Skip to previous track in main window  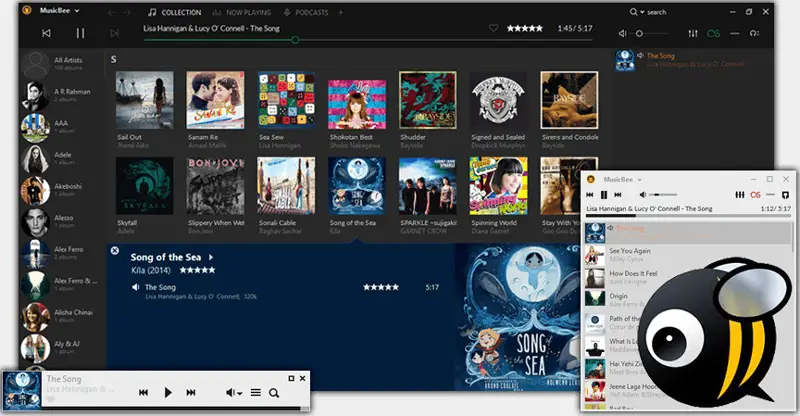46,33
